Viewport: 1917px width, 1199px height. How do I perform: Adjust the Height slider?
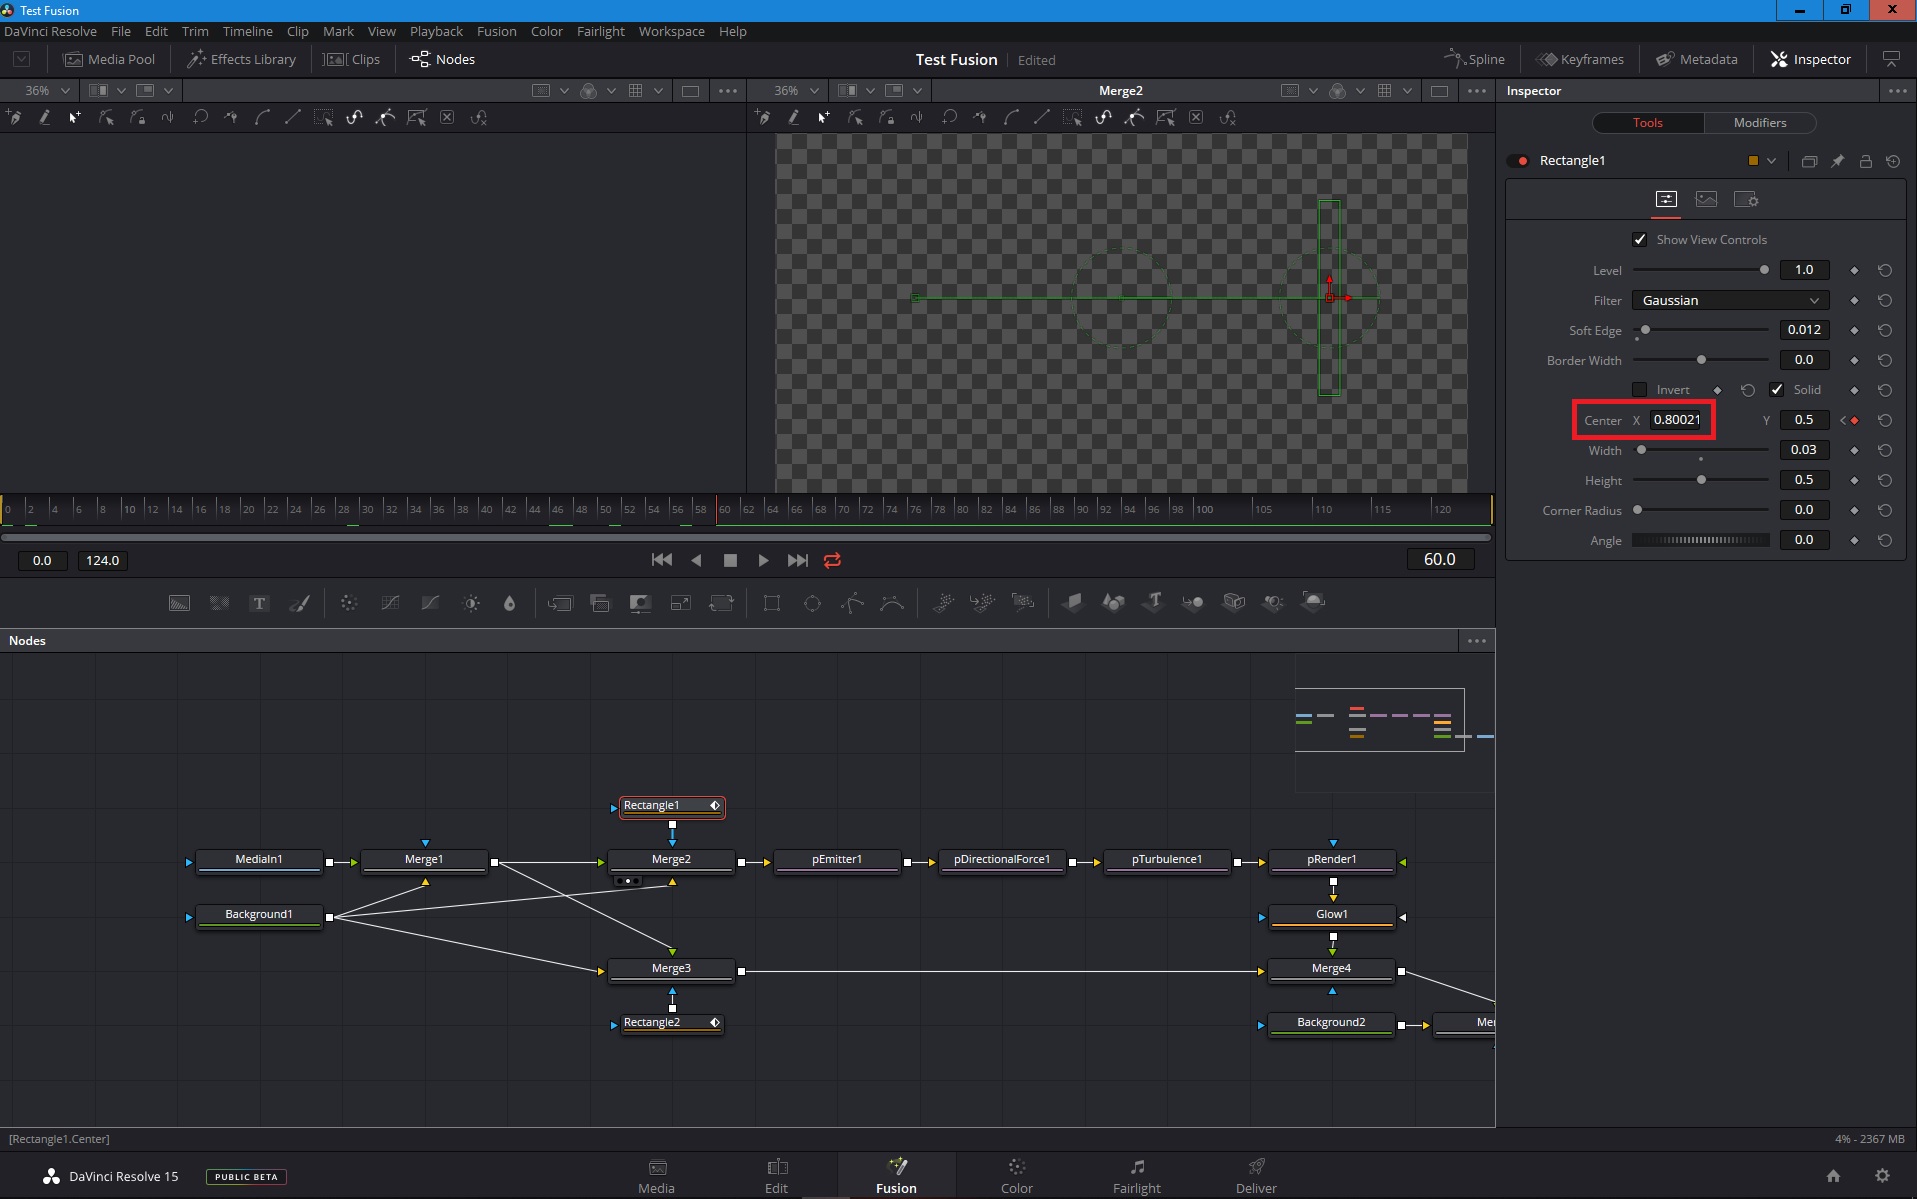pyautogui.click(x=1701, y=480)
